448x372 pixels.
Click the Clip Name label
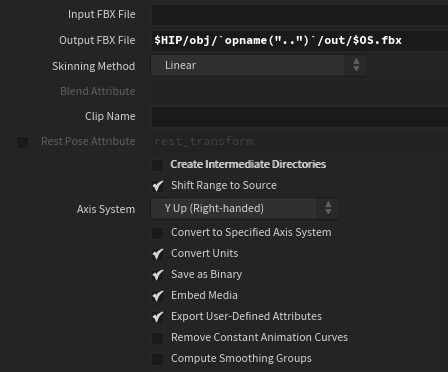tap(110, 116)
